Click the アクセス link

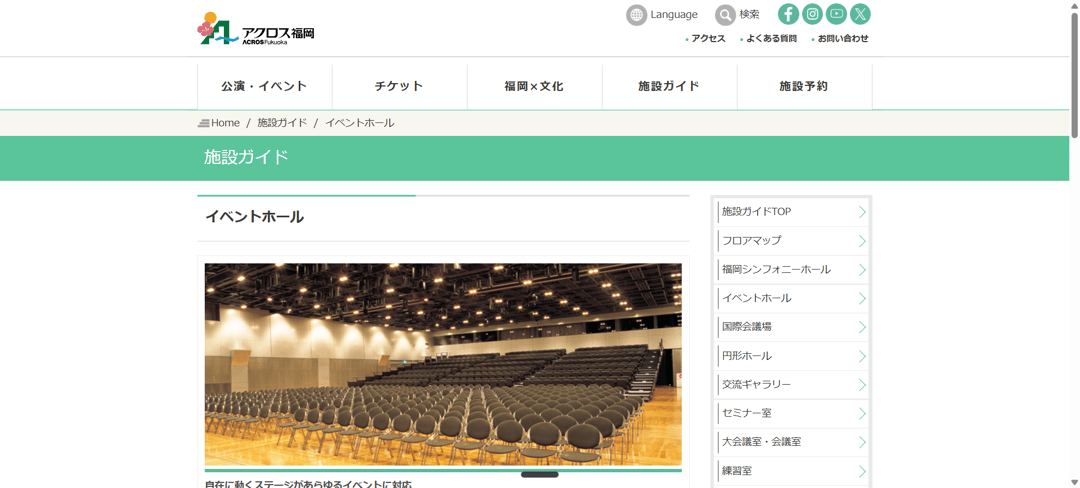point(708,39)
